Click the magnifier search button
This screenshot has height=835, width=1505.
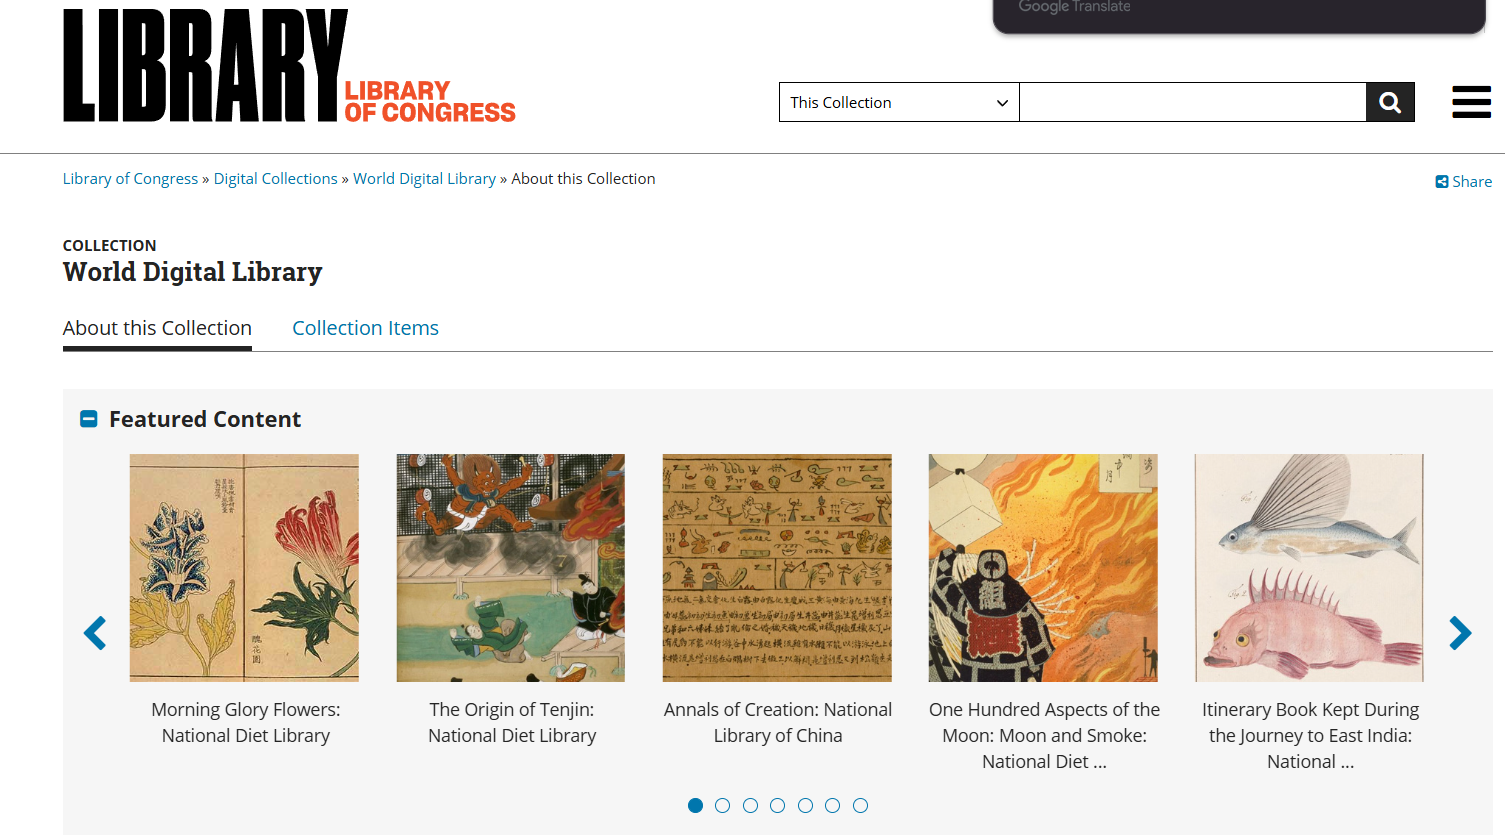click(1390, 102)
